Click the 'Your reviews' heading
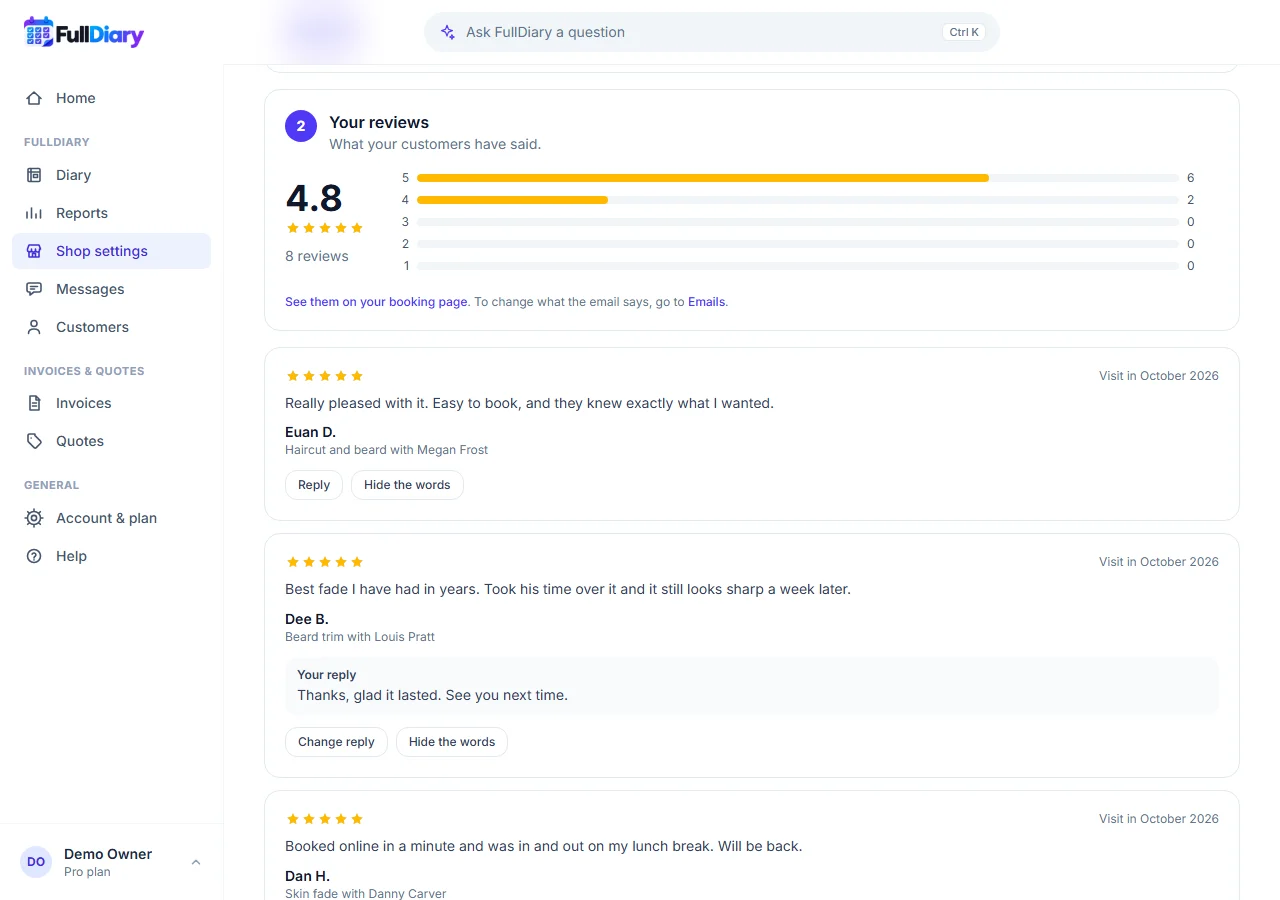The image size is (1280, 900). pyautogui.click(x=379, y=122)
